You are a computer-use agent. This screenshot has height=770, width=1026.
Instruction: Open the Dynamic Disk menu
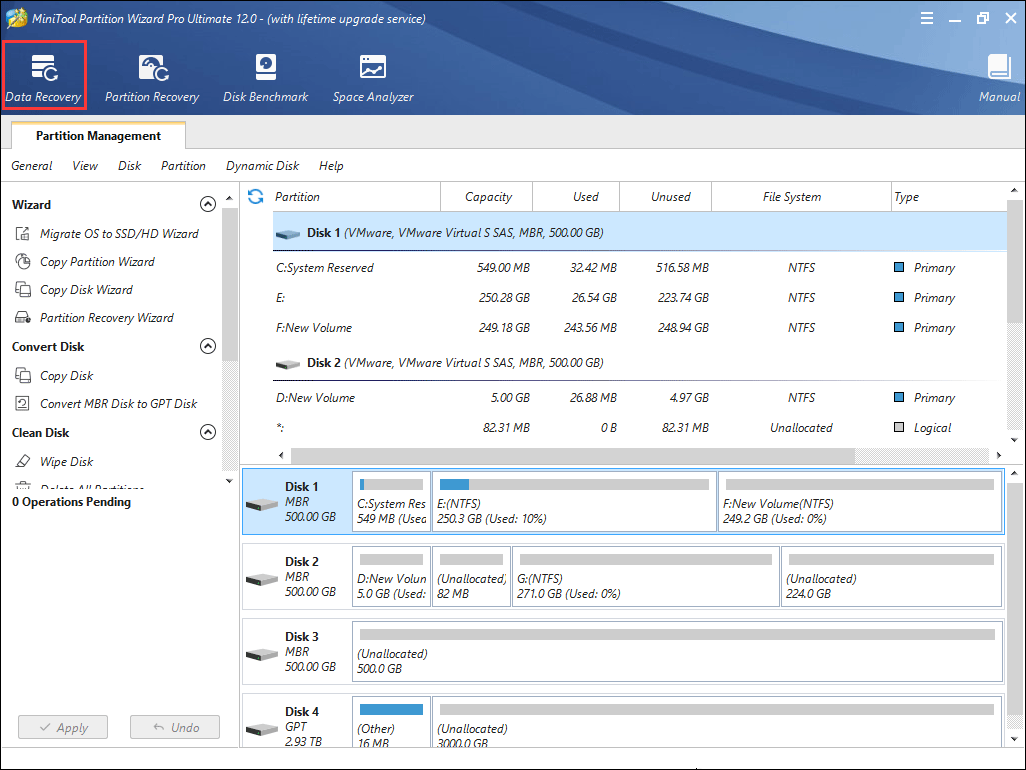262,166
